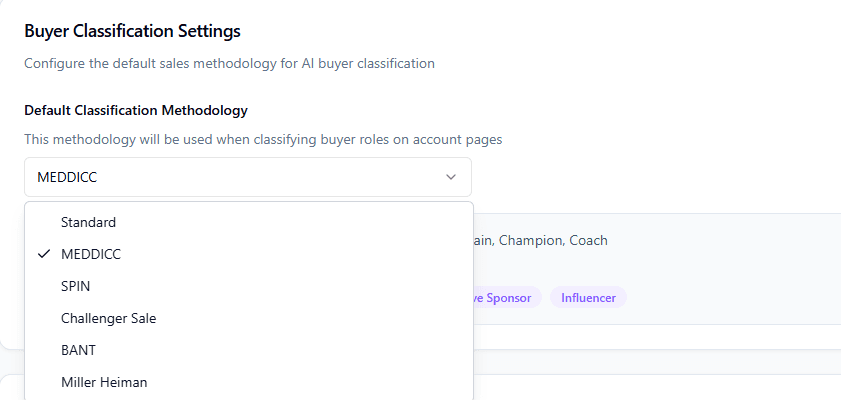Open the Default Classification Methodology combo box
This screenshot has height=400, width=841.
[x=247, y=177]
